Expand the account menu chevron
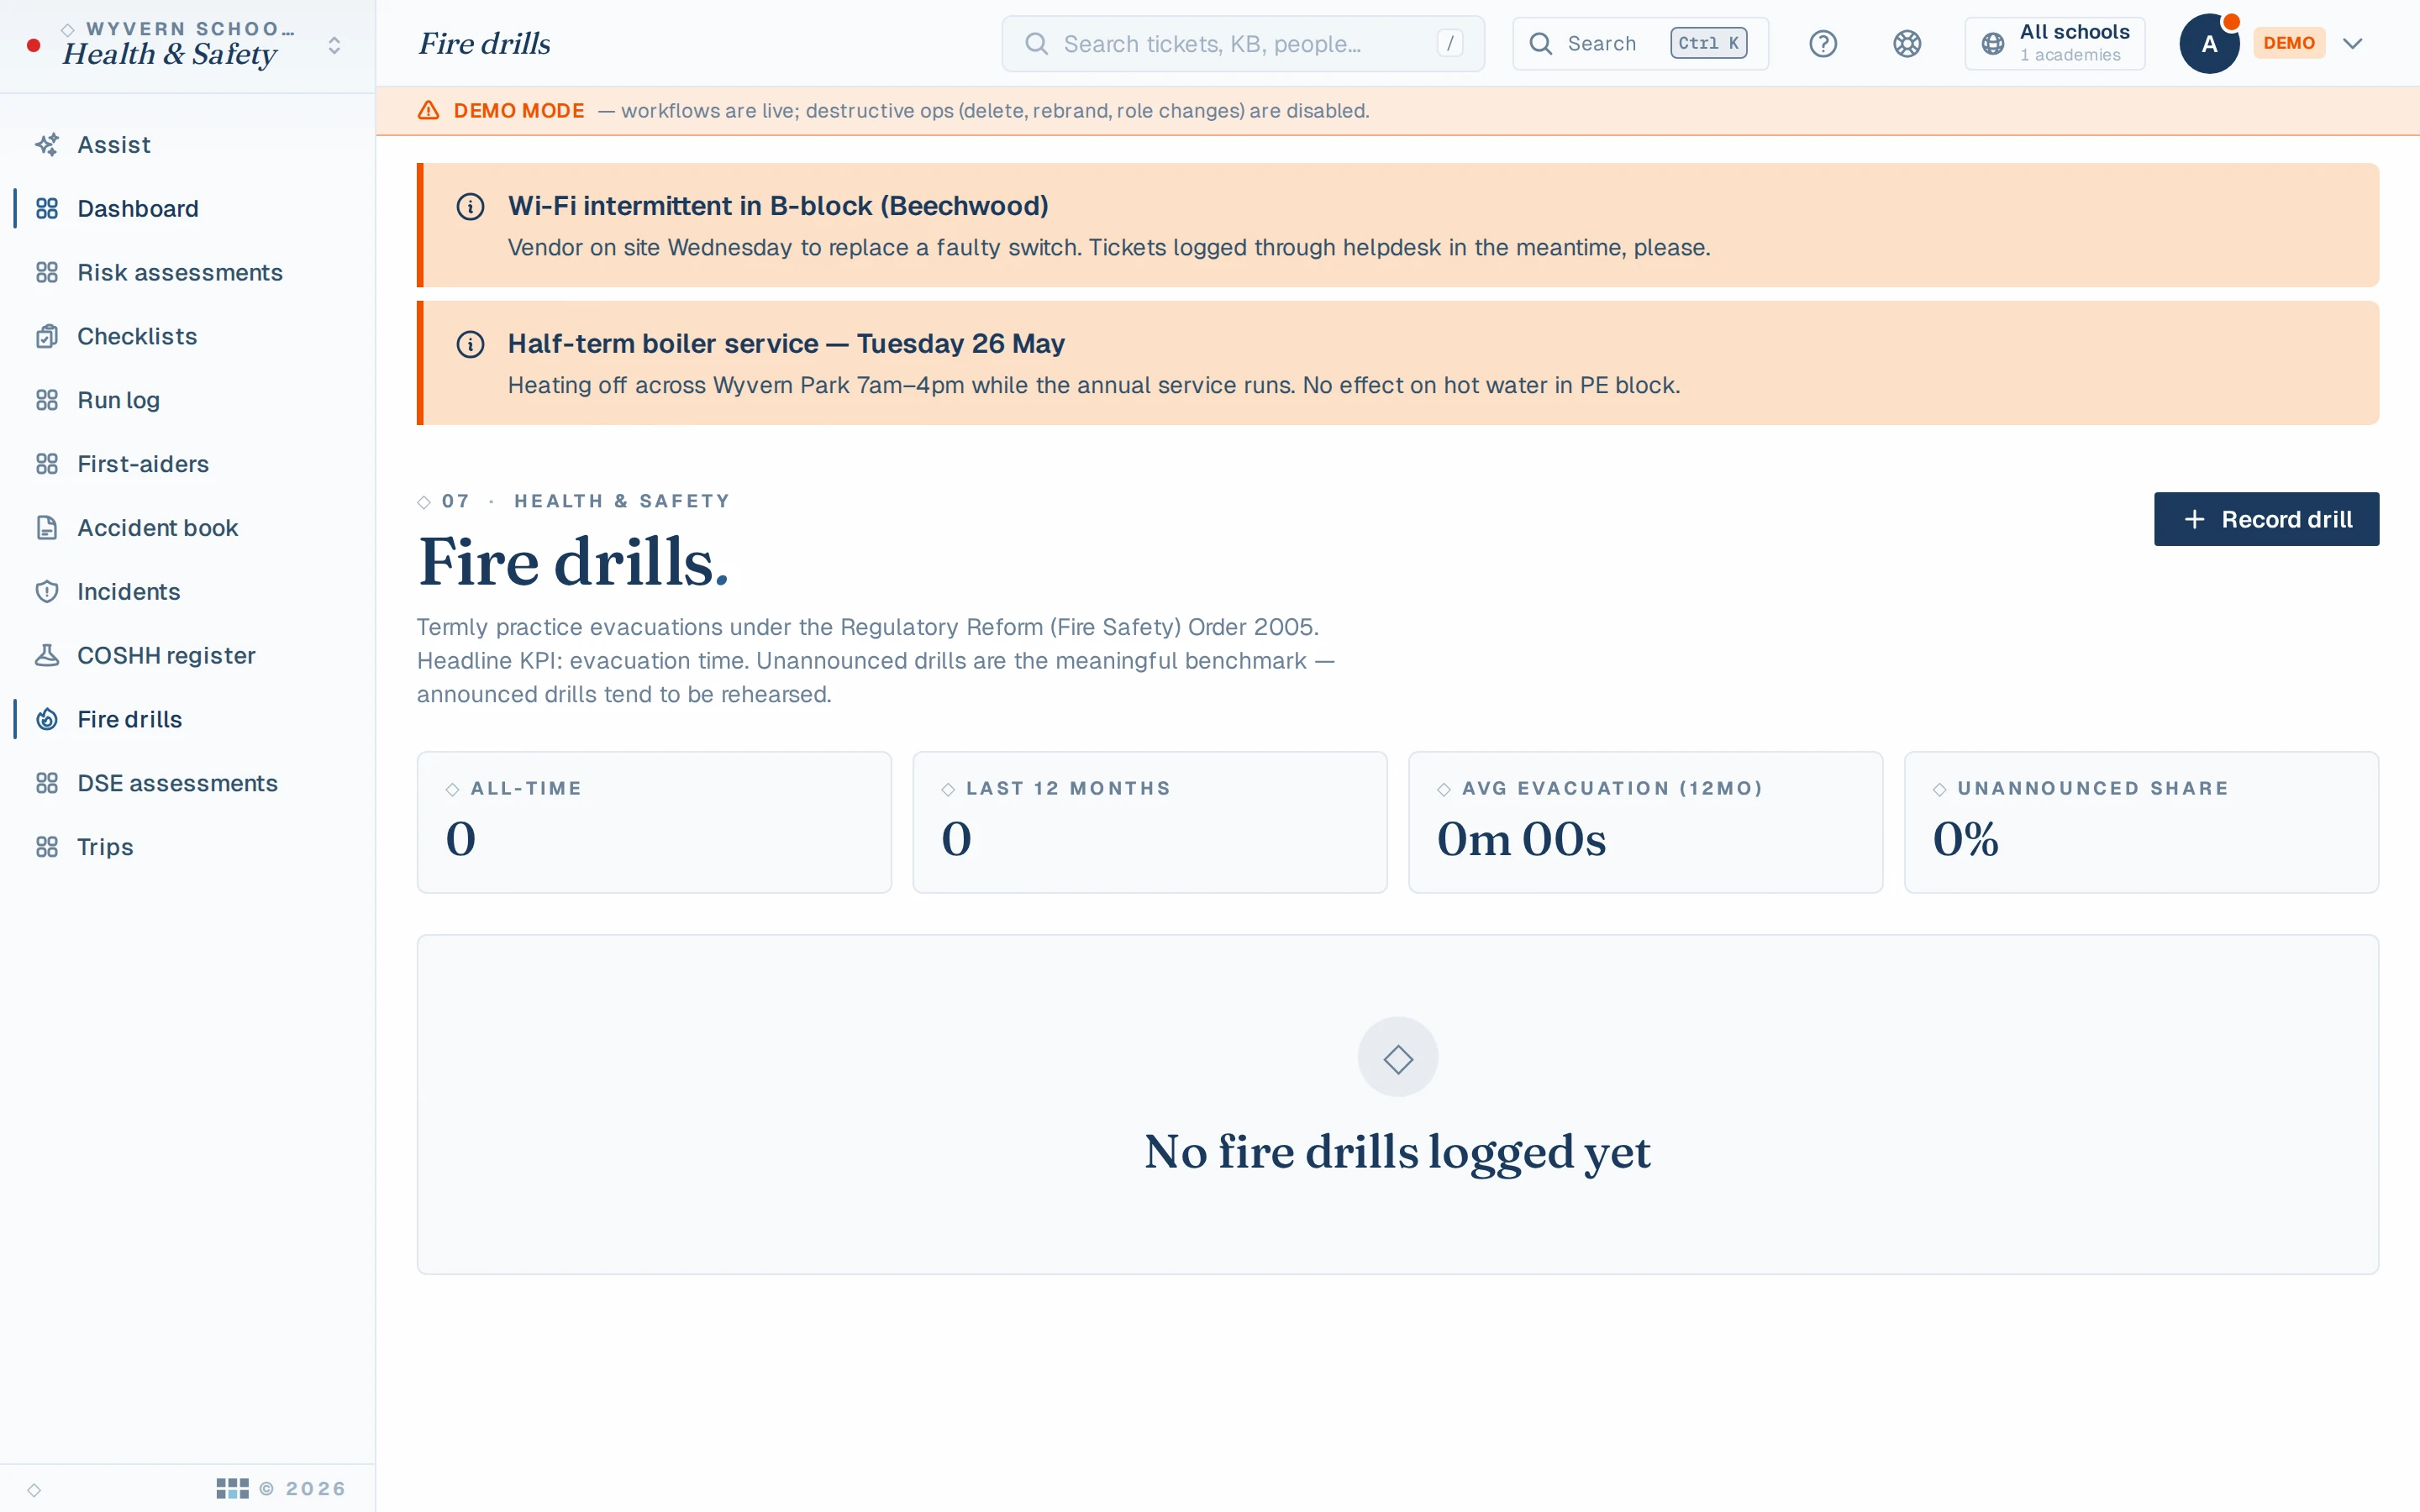This screenshot has height=1512, width=2420. click(2353, 44)
